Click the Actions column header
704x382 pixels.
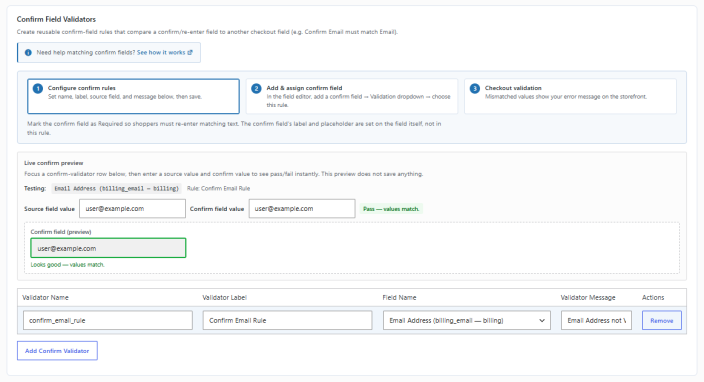(653, 298)
